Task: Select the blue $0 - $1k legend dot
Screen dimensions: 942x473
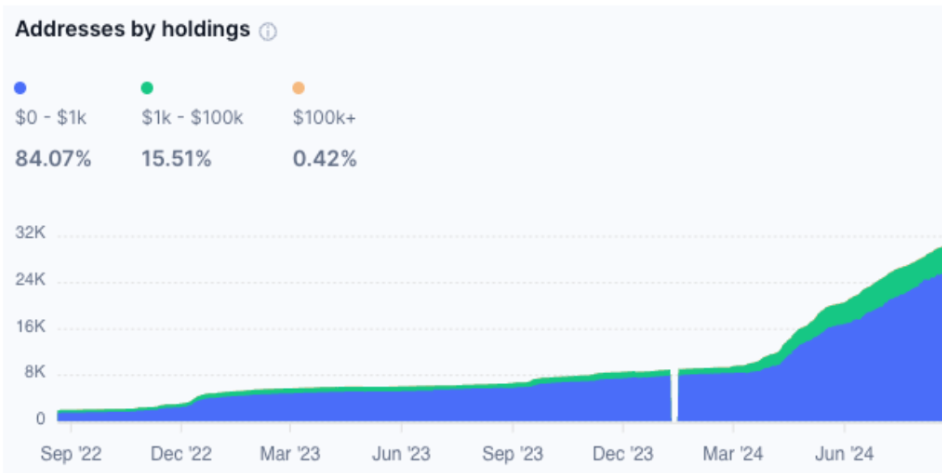Action: pos(20,88)
